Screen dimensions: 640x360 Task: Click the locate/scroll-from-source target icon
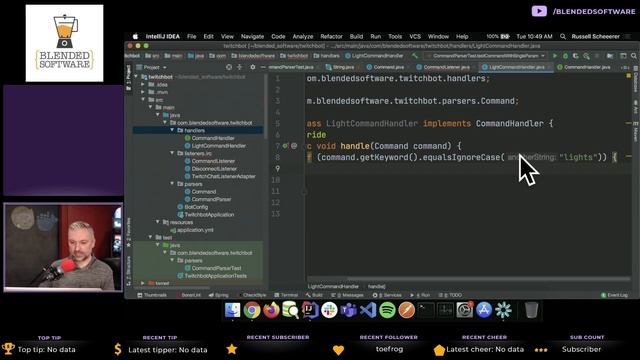coord(229,67)
